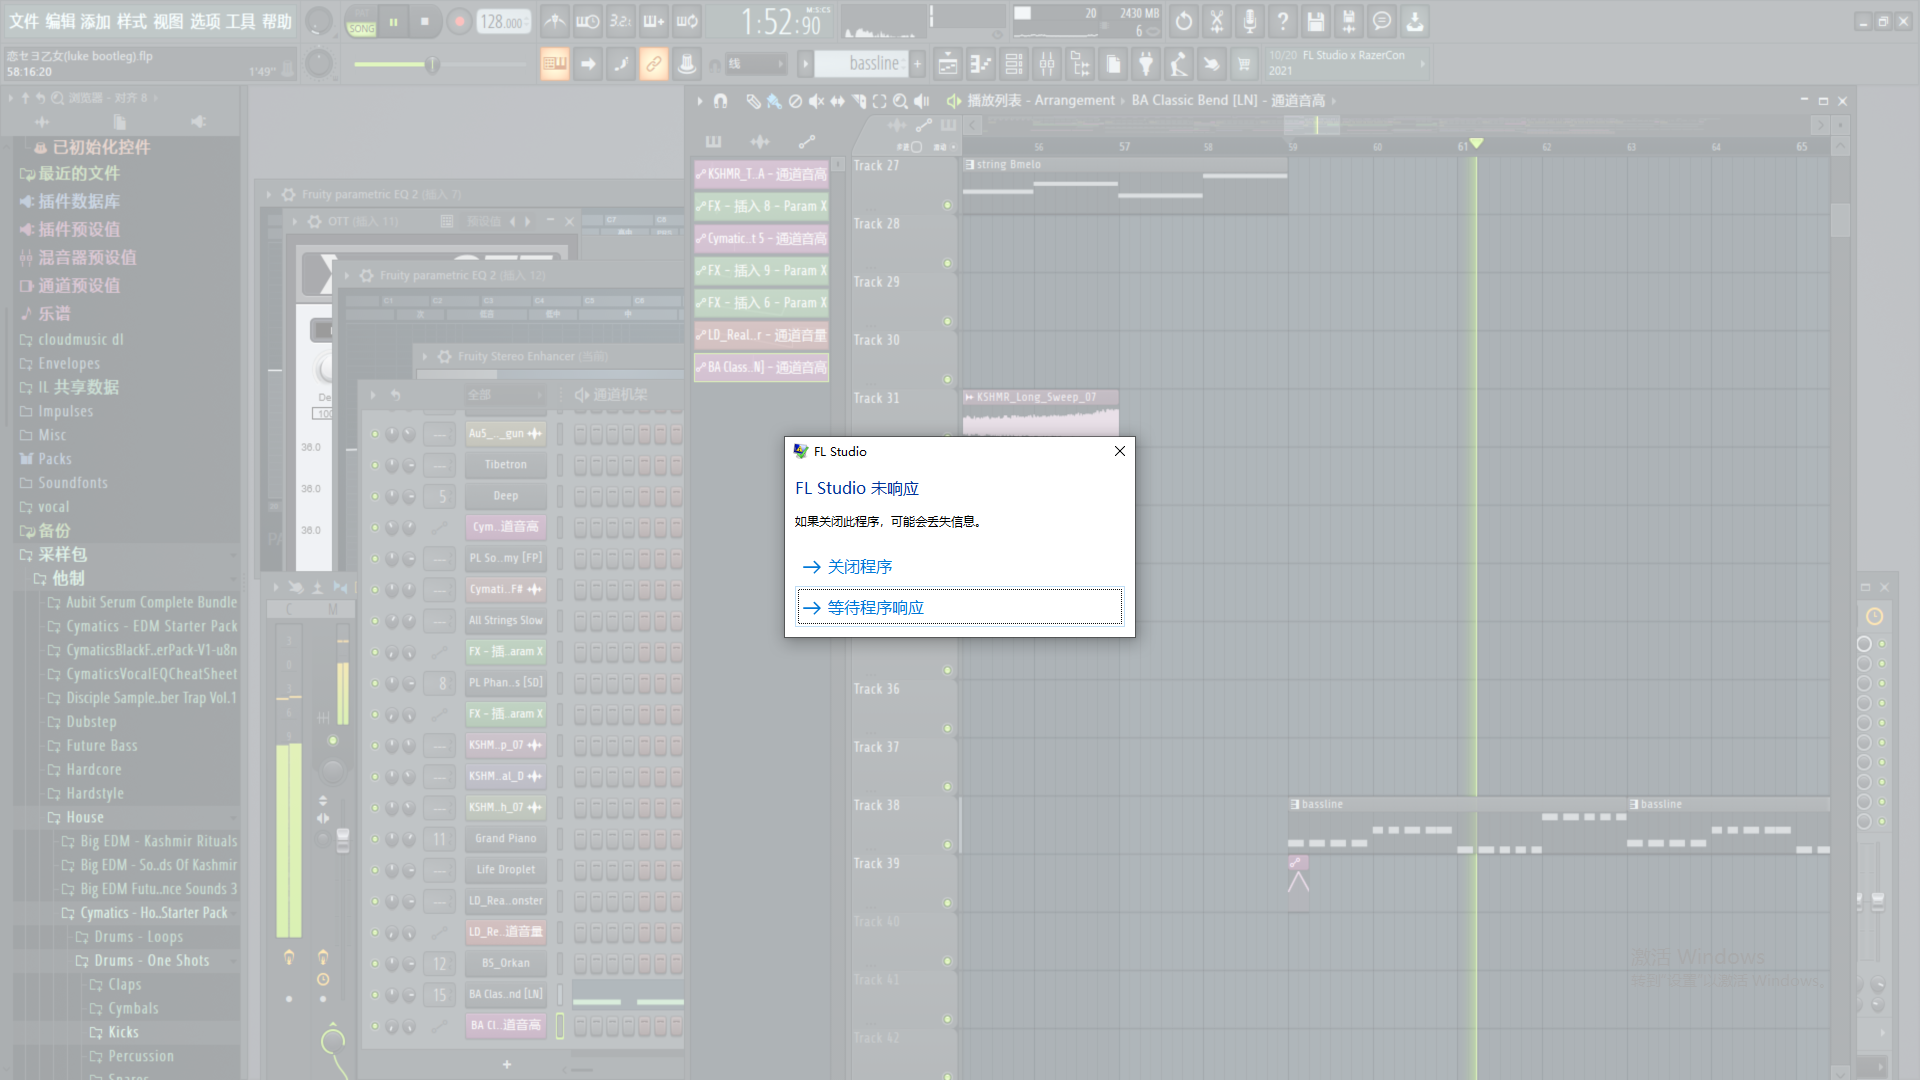Viewport: 1920px width, 1080px height.
Task: Toggle loop recording icon in top toolbar
Action: click(687, 21)
